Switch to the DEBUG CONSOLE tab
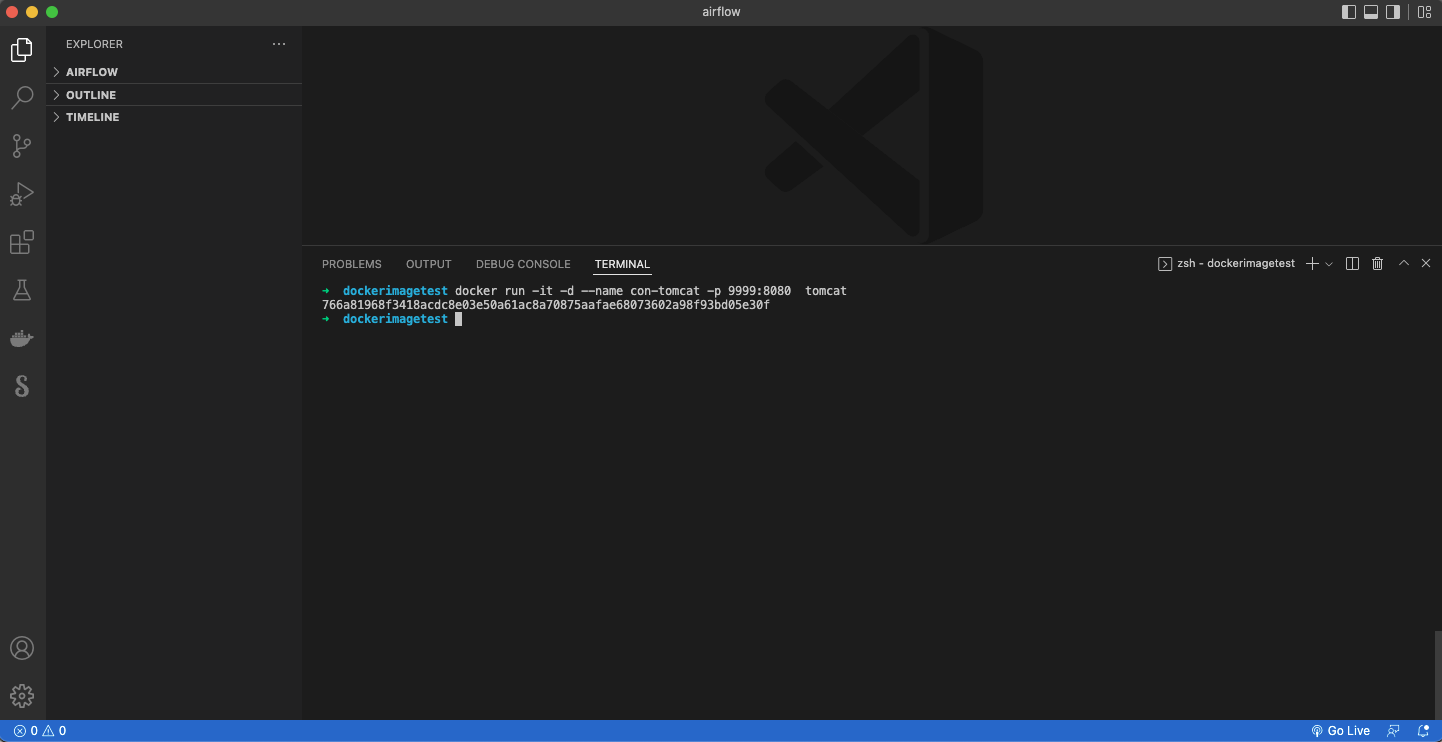 coord(523,264)
